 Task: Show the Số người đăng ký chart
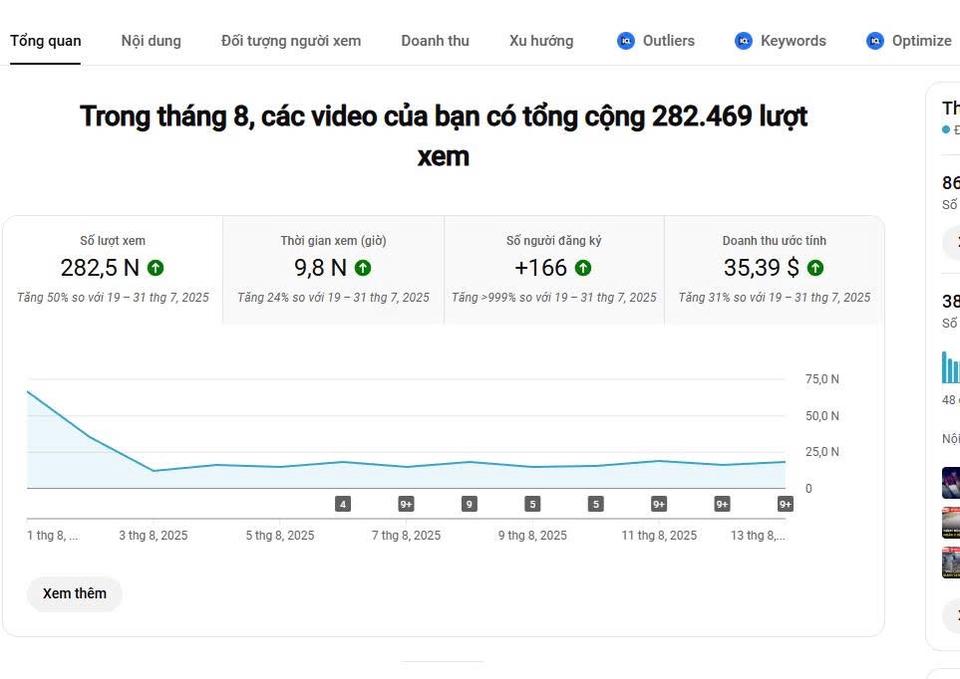tap(554, 270)
